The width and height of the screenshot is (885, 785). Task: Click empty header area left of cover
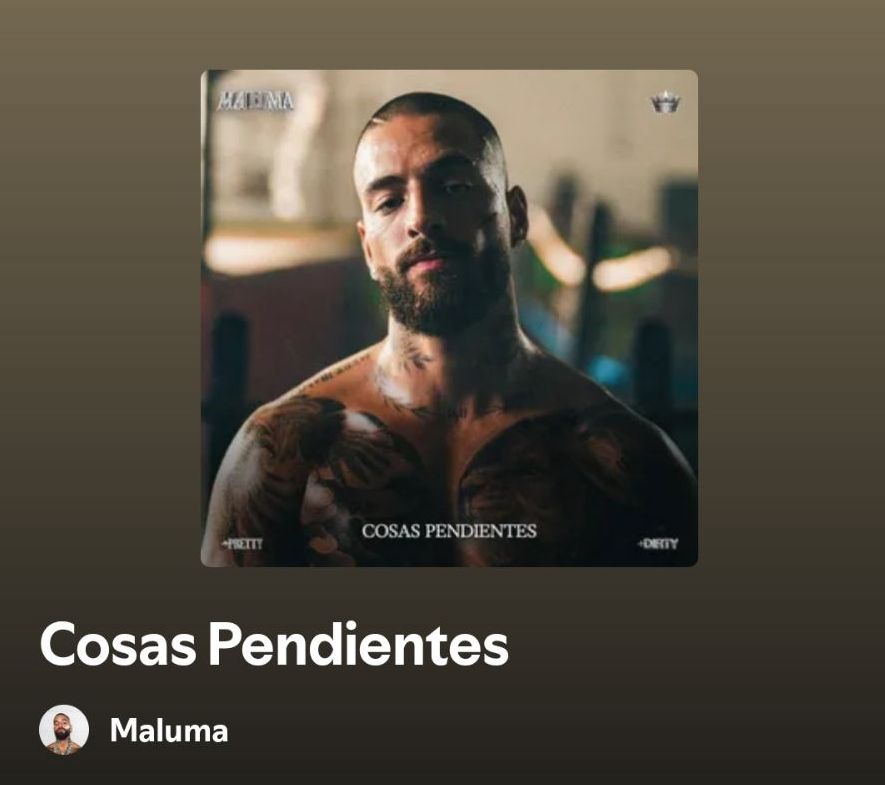[x=100, y=282]
